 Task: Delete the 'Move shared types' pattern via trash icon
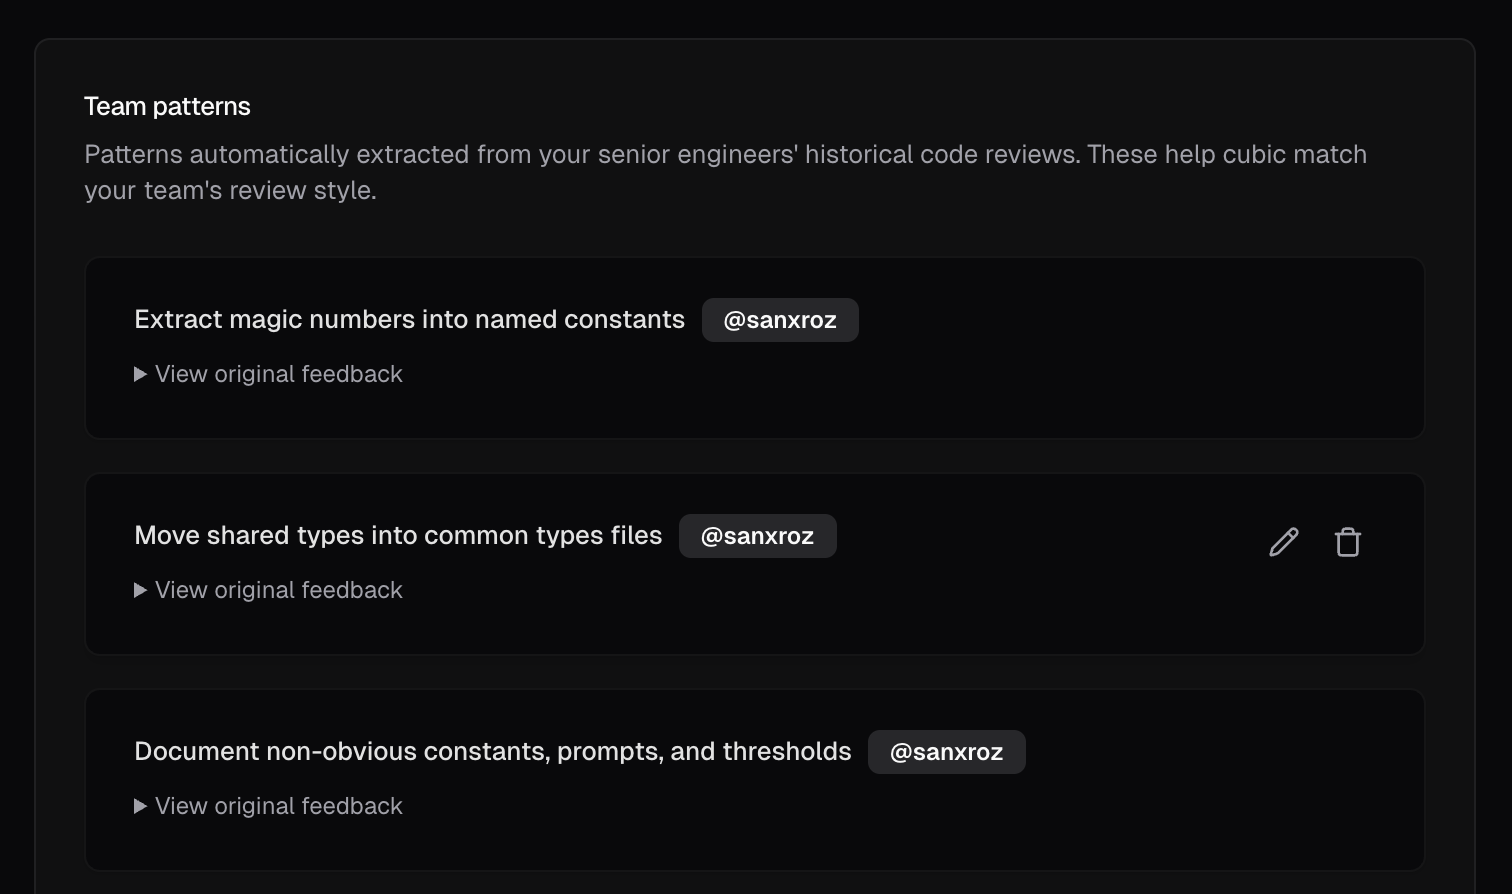[1347, 541]
